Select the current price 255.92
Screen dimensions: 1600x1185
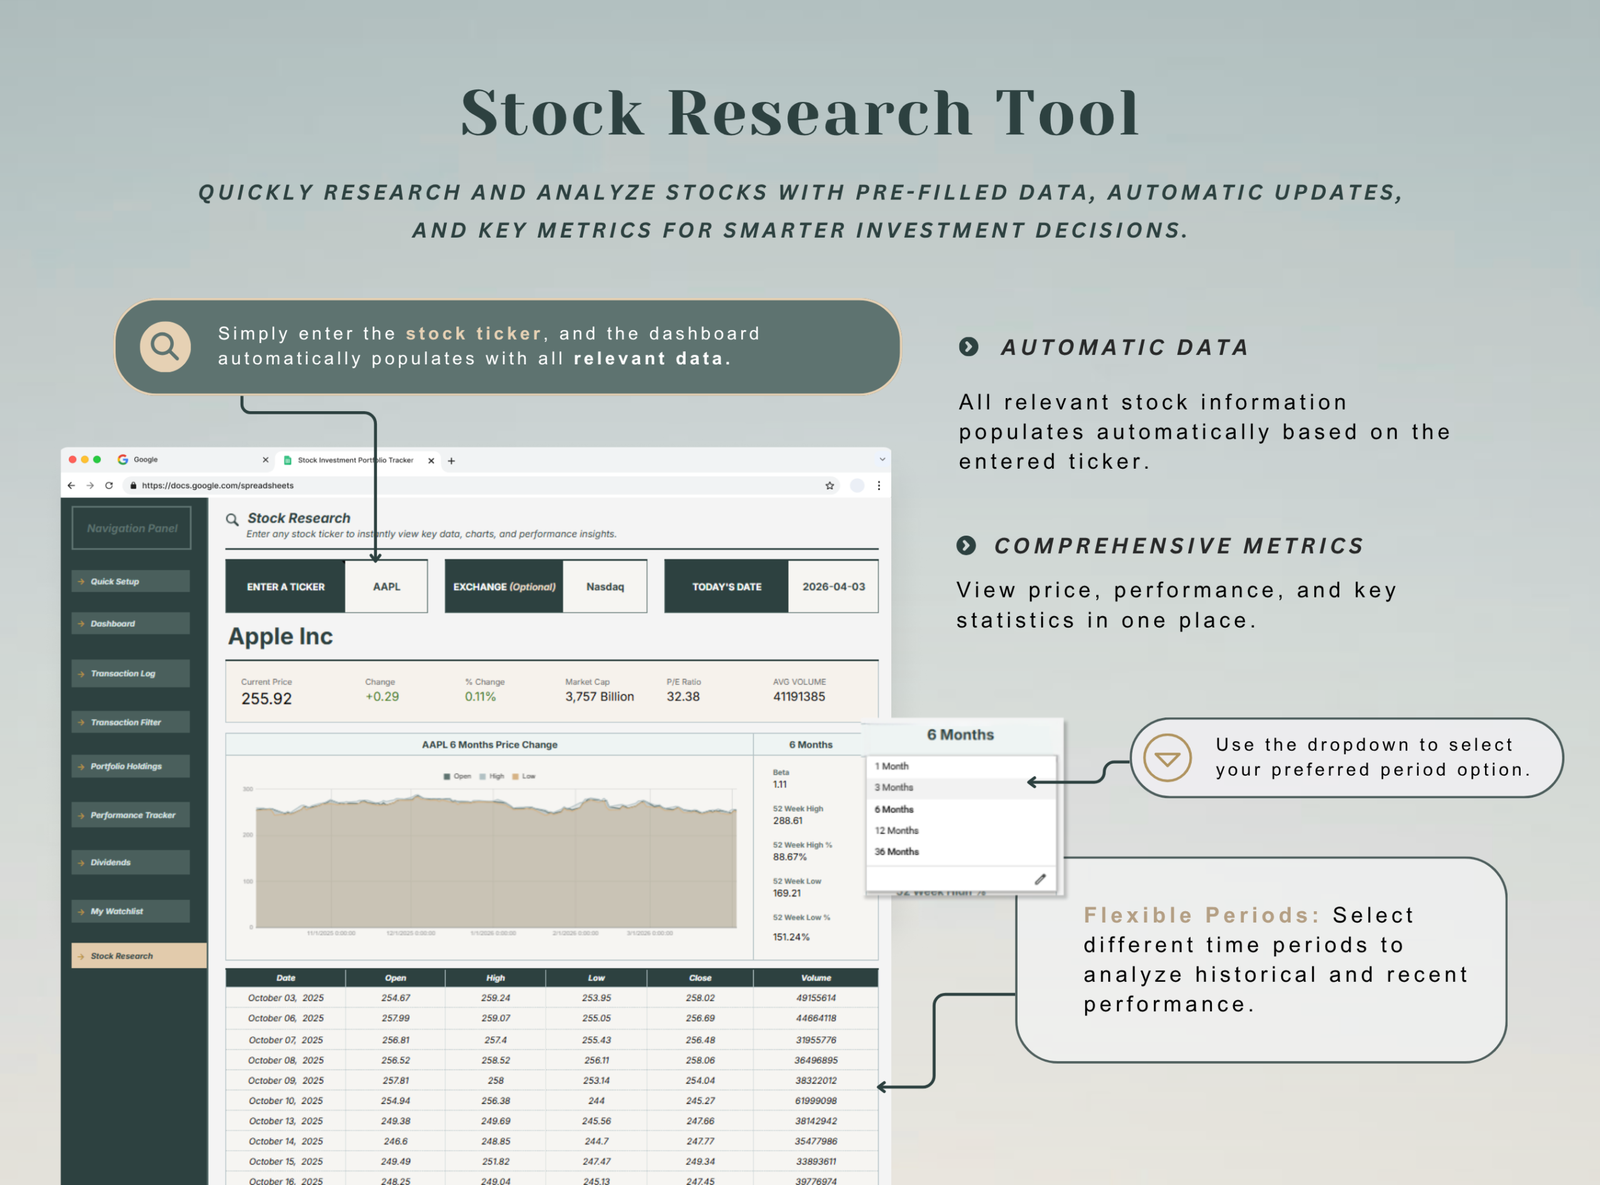coord(266,699)
